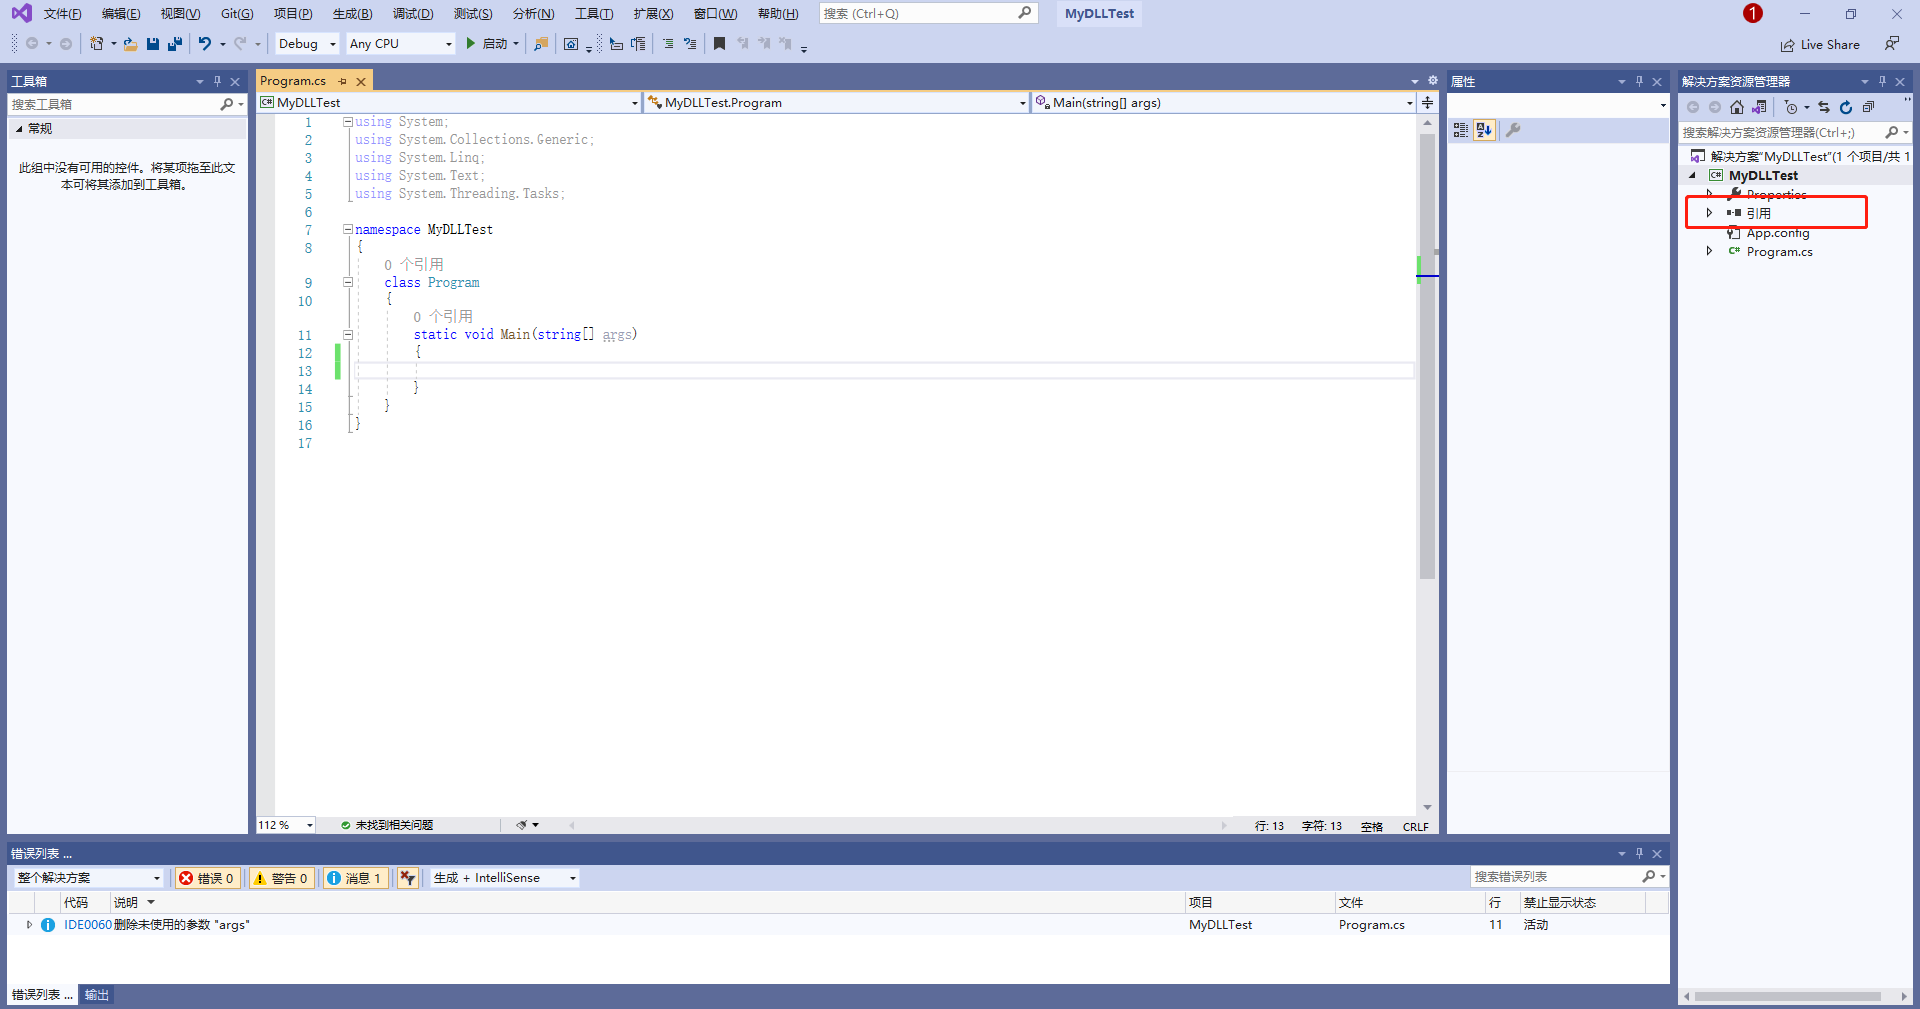The image size is (1920, 1009).
Task: Open the Entire Solution scope dropdown in Error List
Action: (x=88, y=878)
